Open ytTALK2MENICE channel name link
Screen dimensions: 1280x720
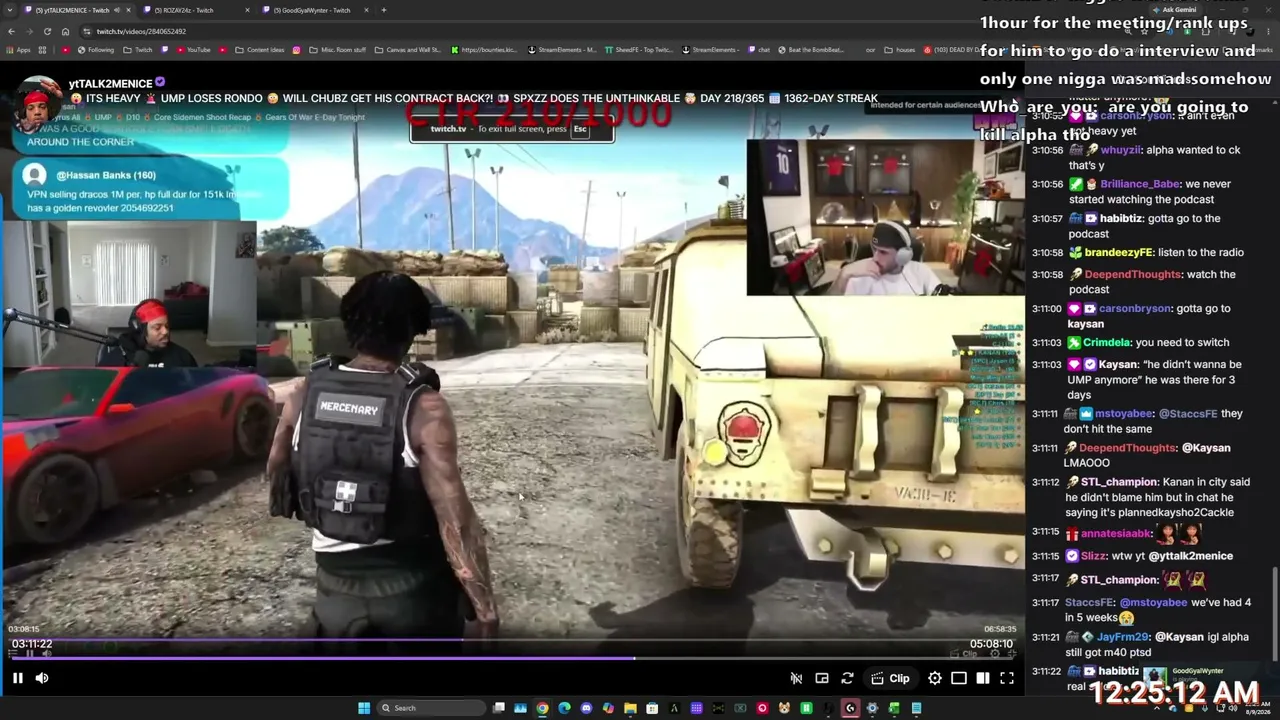tap(110, 83)
